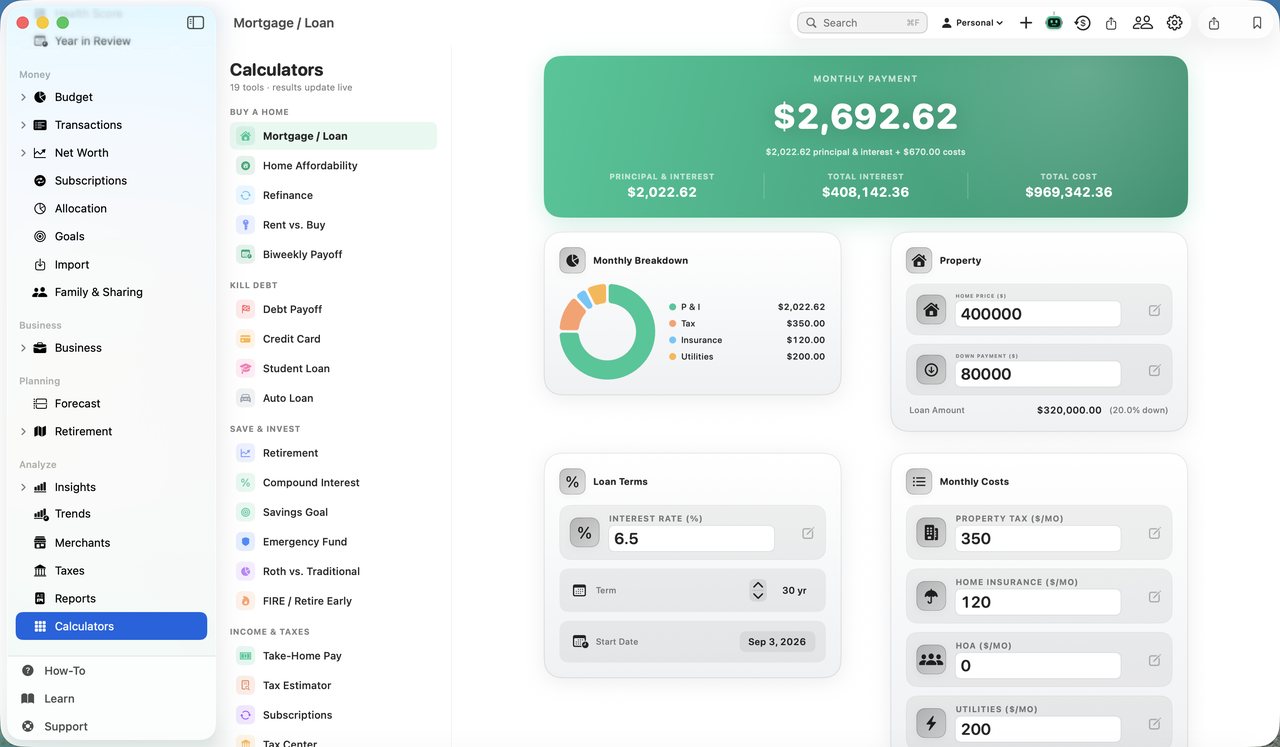Open the settings gear icon
Image resolution: width=1280 pixels, height=747 pixels.
[1175, 22]
